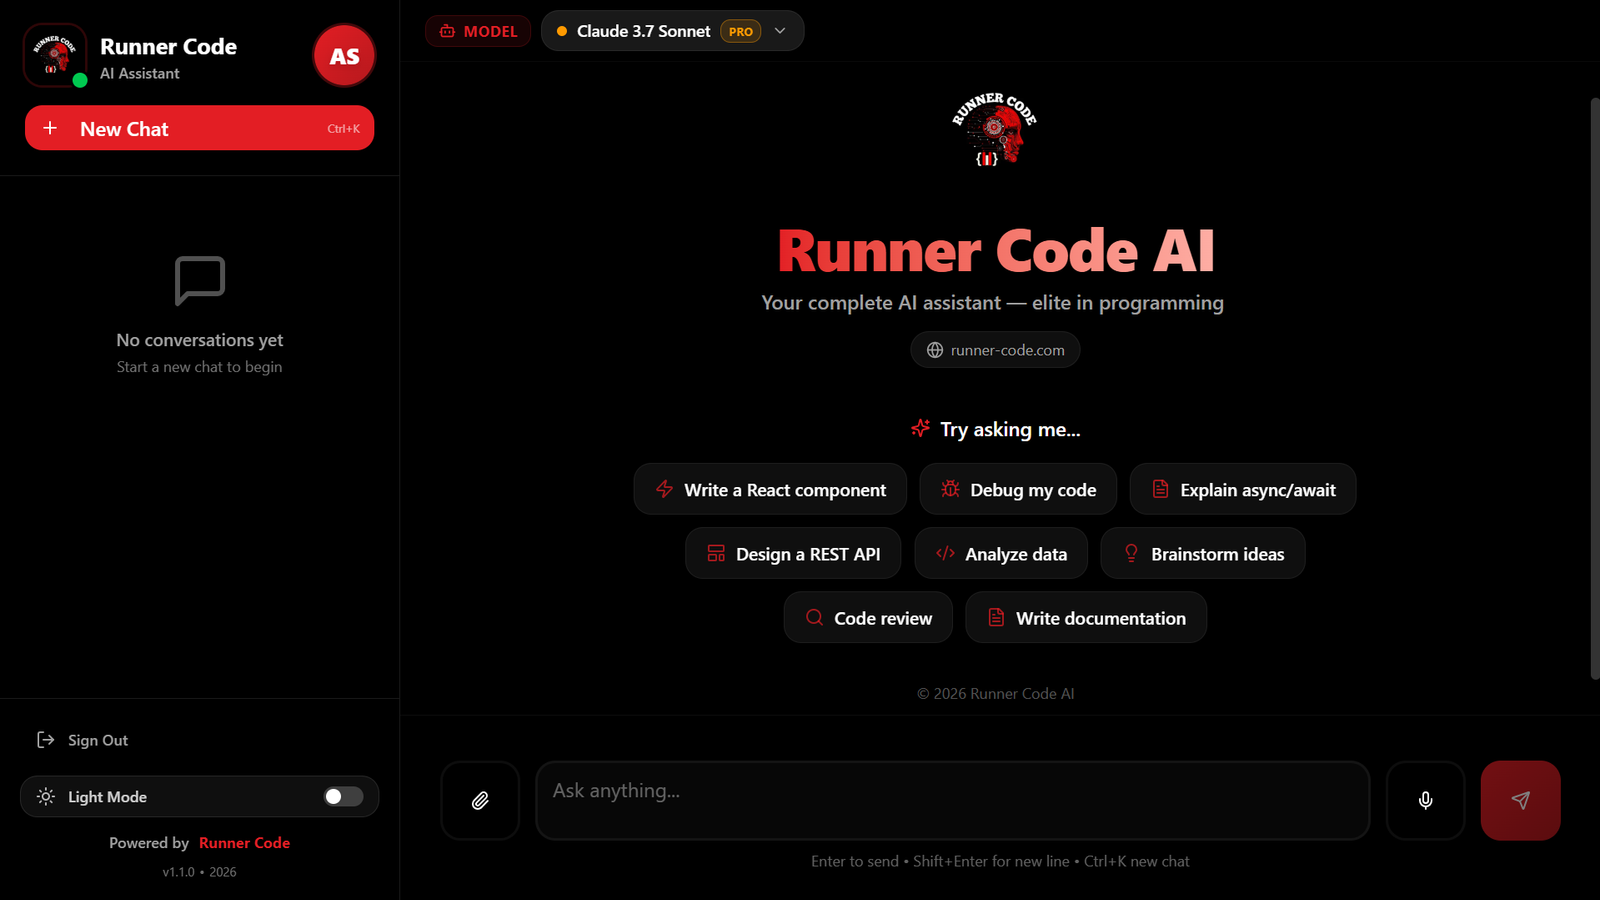Click the empty conversations speech bubble icon

coord(199,281)
